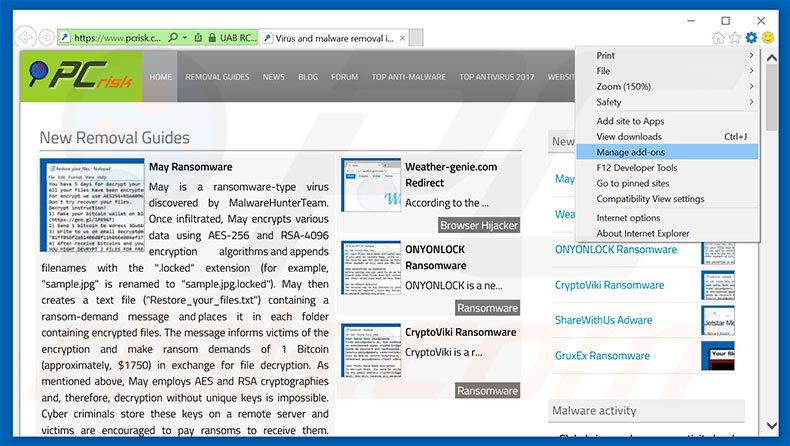
Task: Open sidebar ShareWithUs Adware link
Action: 603,320
